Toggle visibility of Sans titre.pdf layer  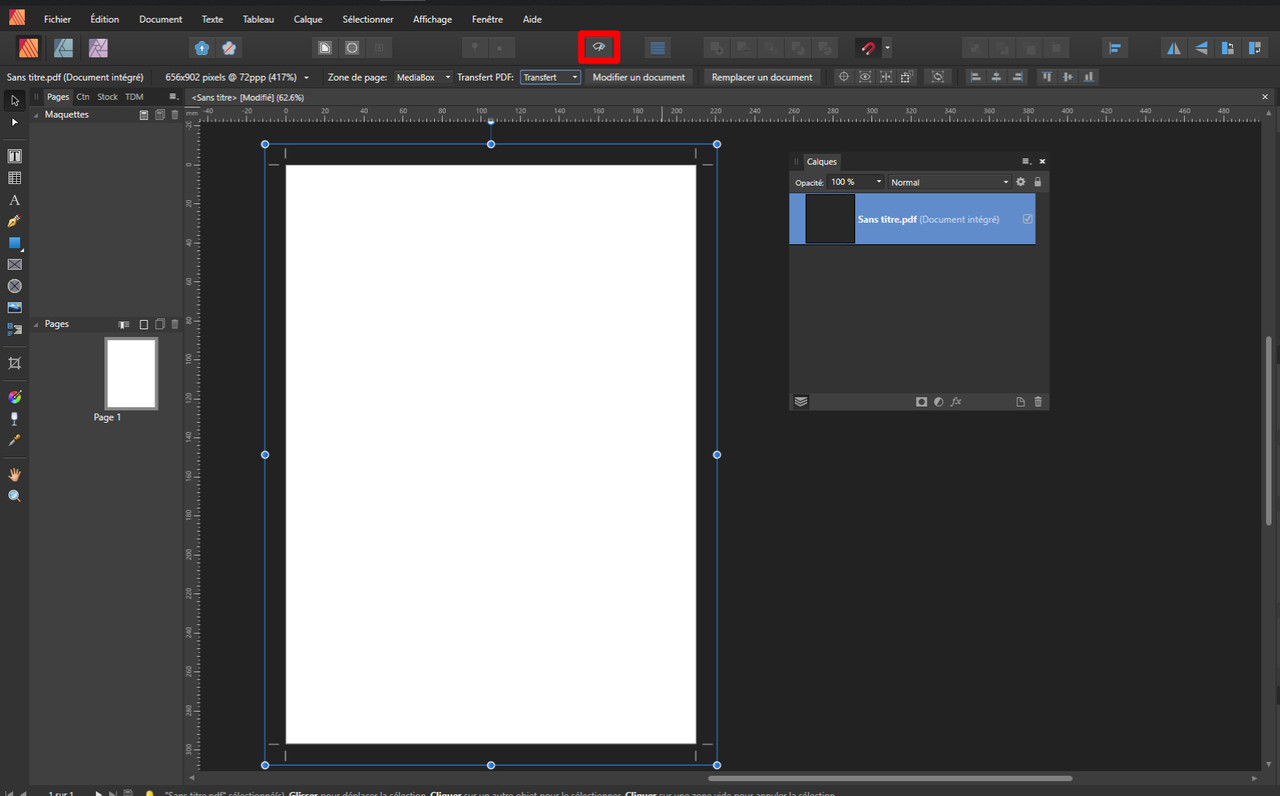pos(1027,219)
